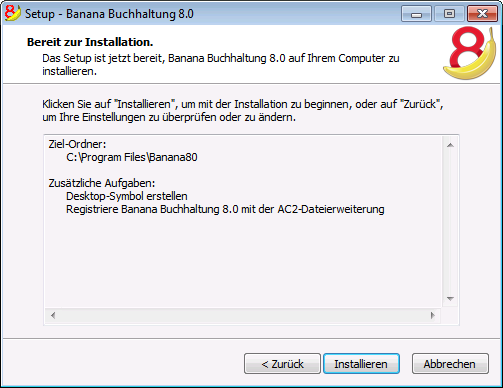Click the horizontal scrollbar track
The image size is (503, 388).
[243, 315]
